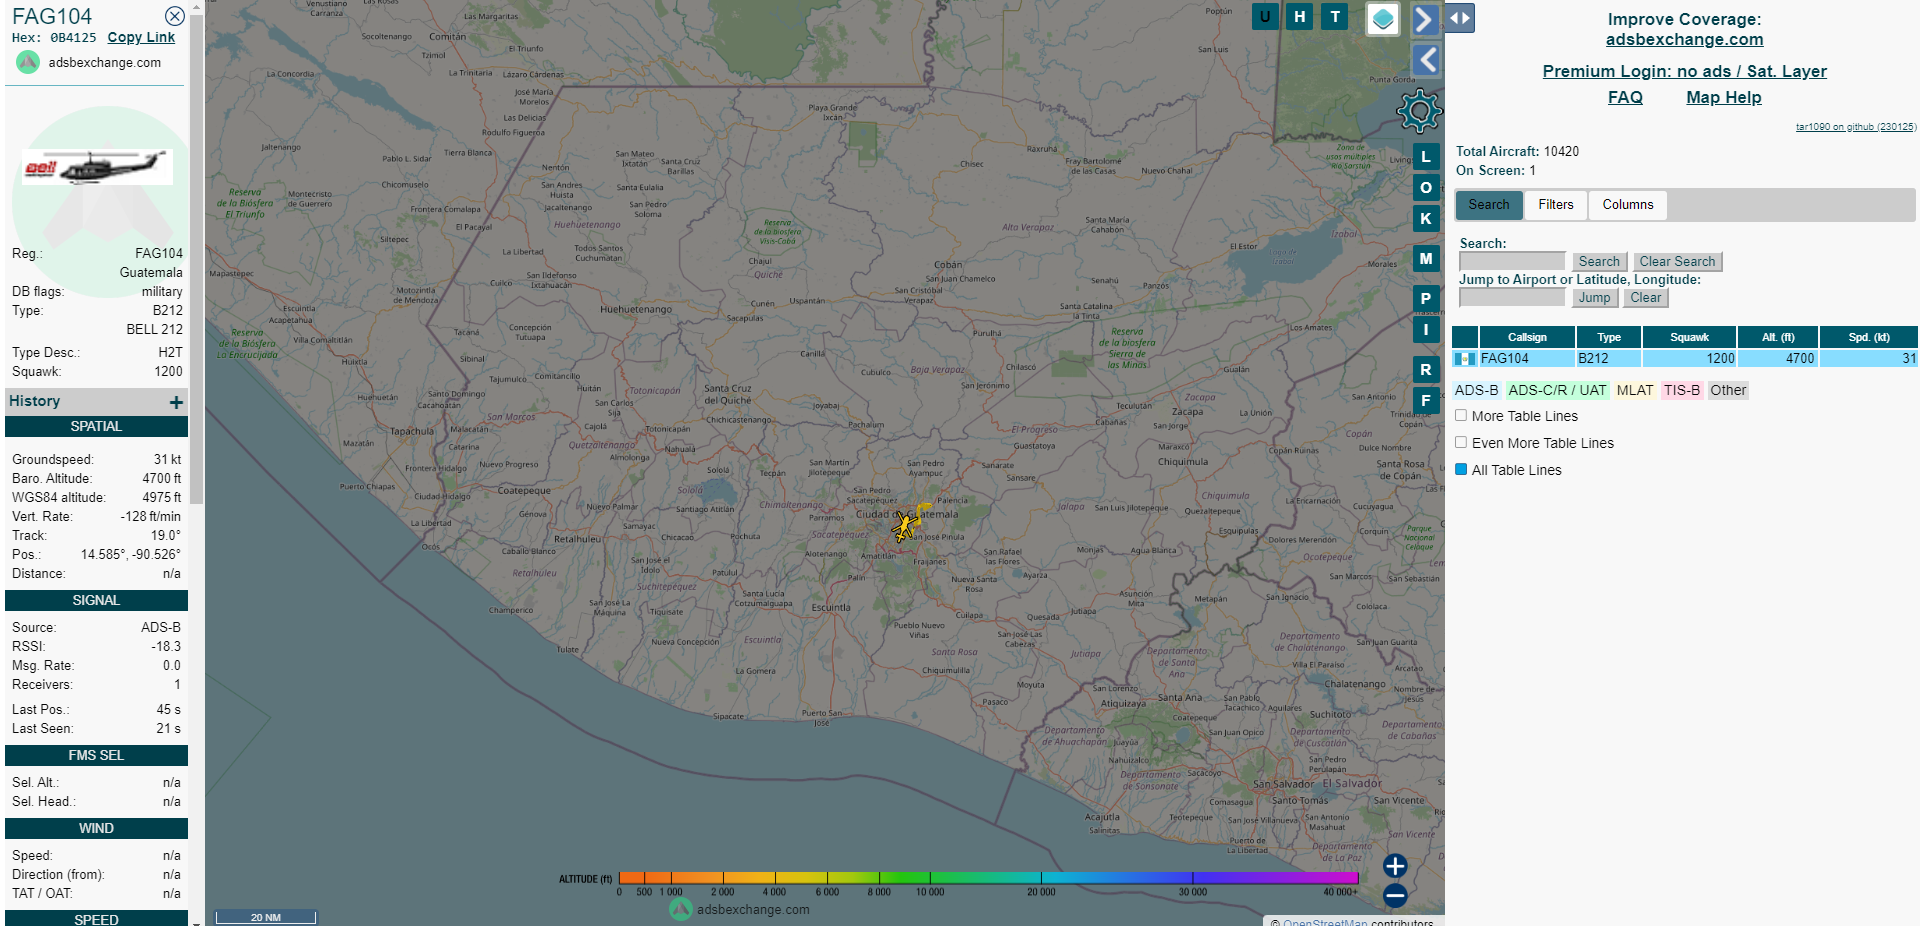Open the settings gear on map

1419,111
